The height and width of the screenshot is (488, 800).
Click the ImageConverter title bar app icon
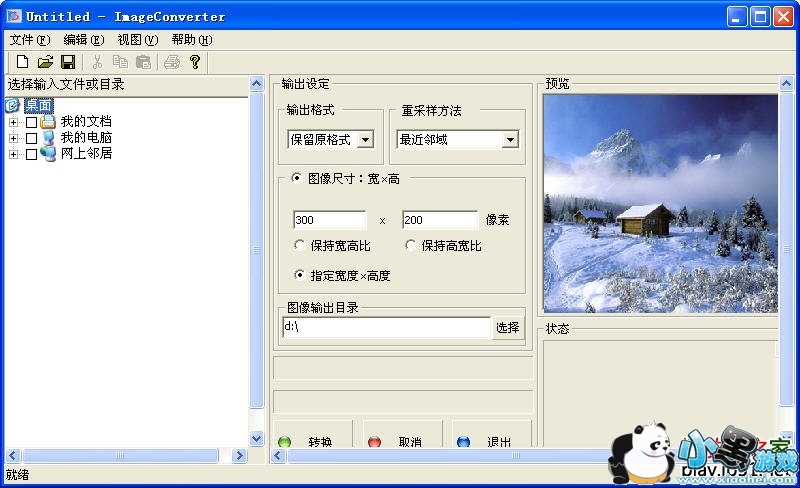pos(14,16)
